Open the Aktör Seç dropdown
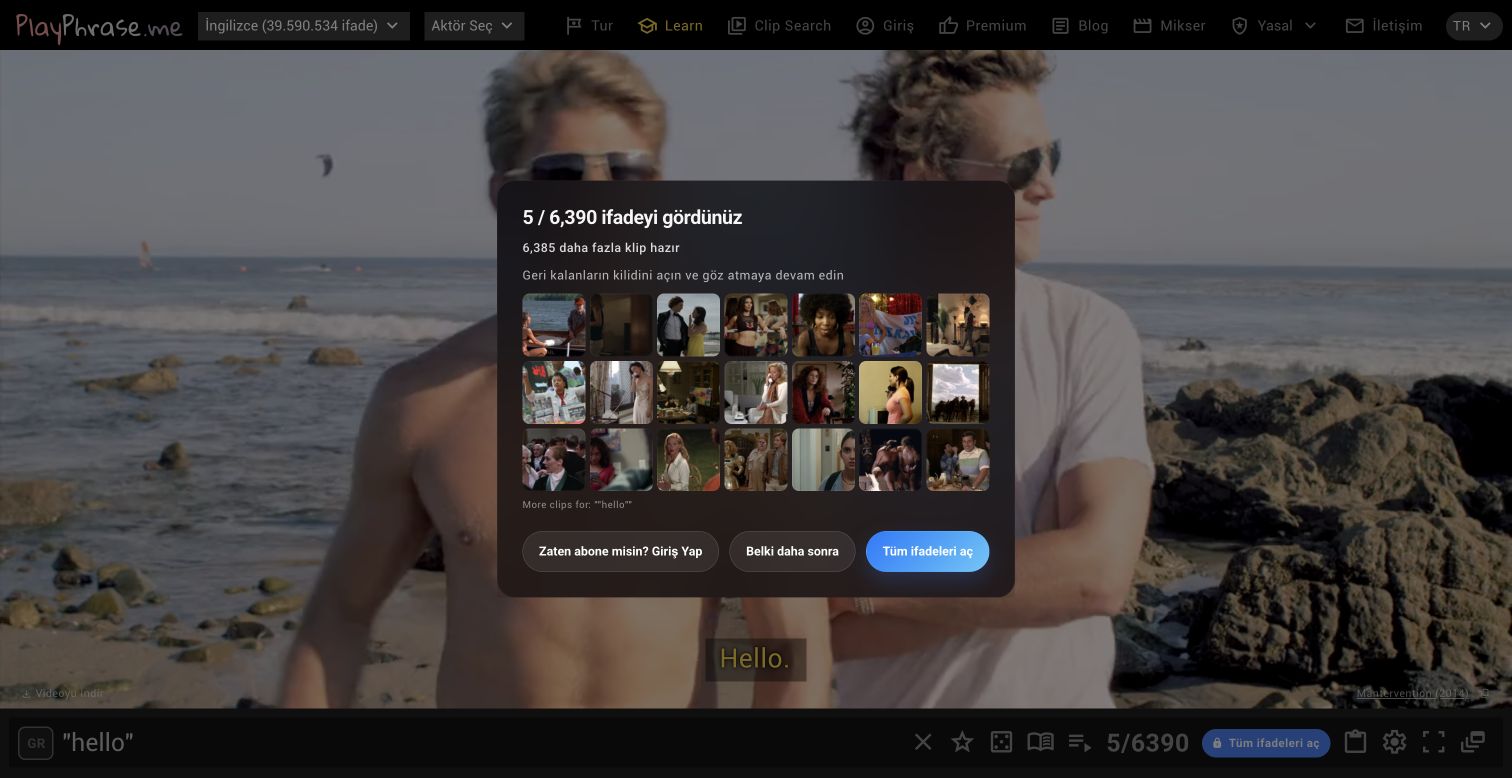Image resolution: width=1512 pixels, height=778 pixels. (x=474, y=26)
